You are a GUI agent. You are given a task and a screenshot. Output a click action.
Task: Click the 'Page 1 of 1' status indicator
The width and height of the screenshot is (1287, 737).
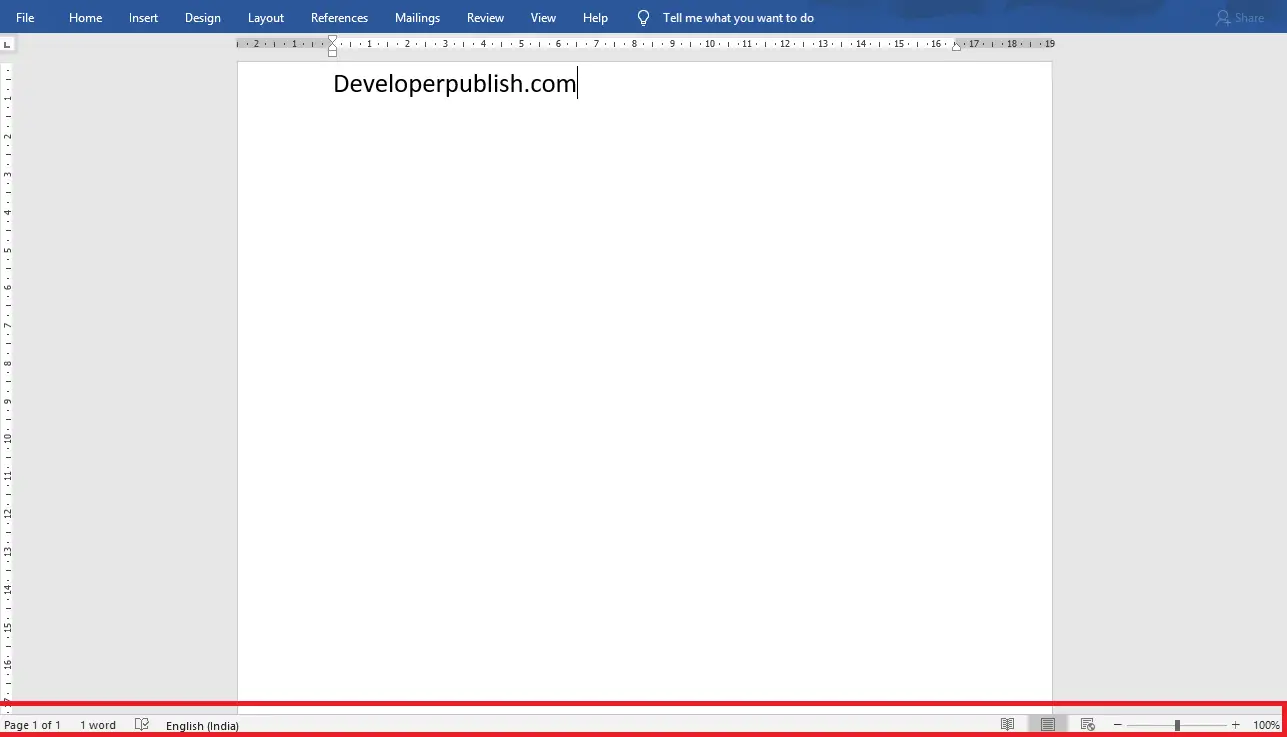click(33, 725)
